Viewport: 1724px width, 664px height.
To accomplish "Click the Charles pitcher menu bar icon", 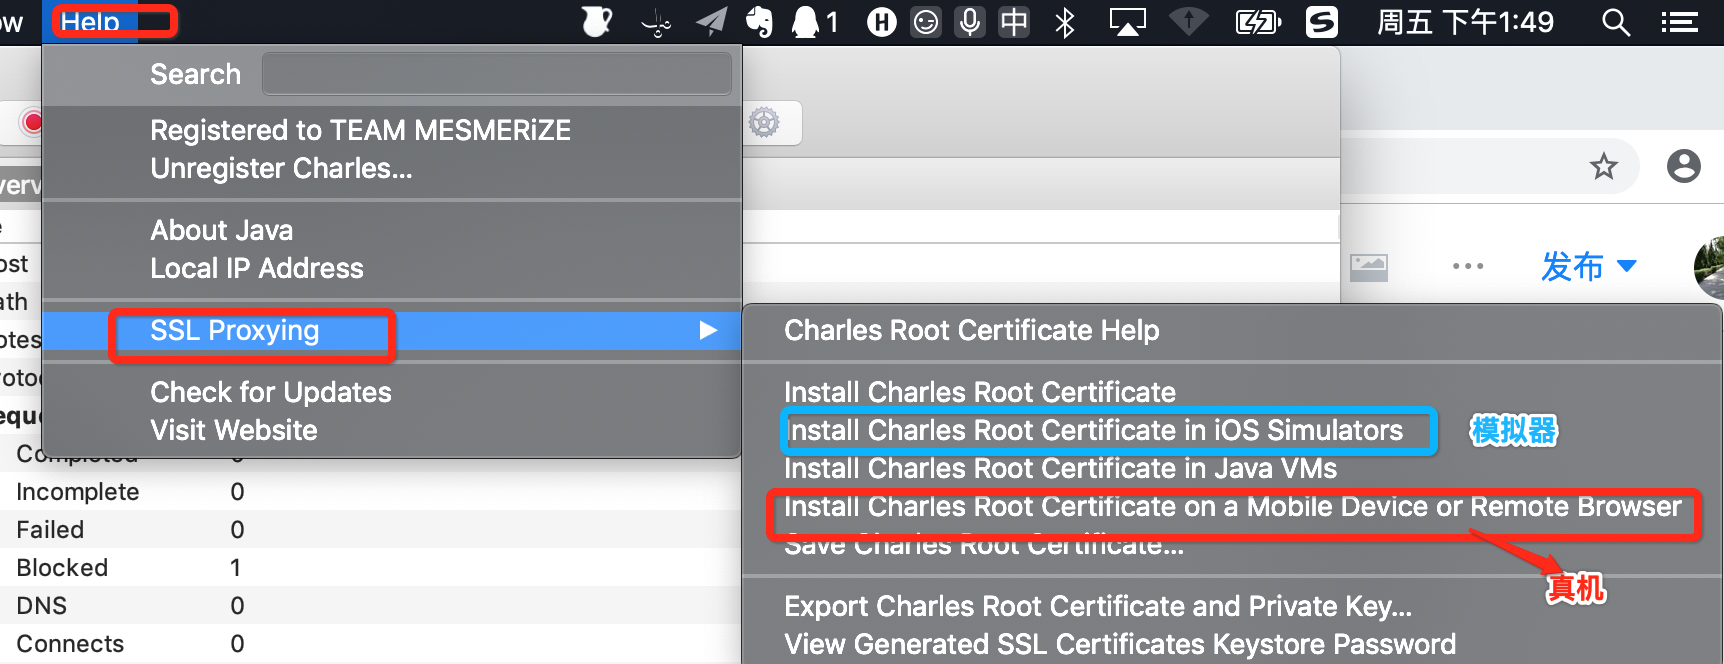I will pos(597,21).
